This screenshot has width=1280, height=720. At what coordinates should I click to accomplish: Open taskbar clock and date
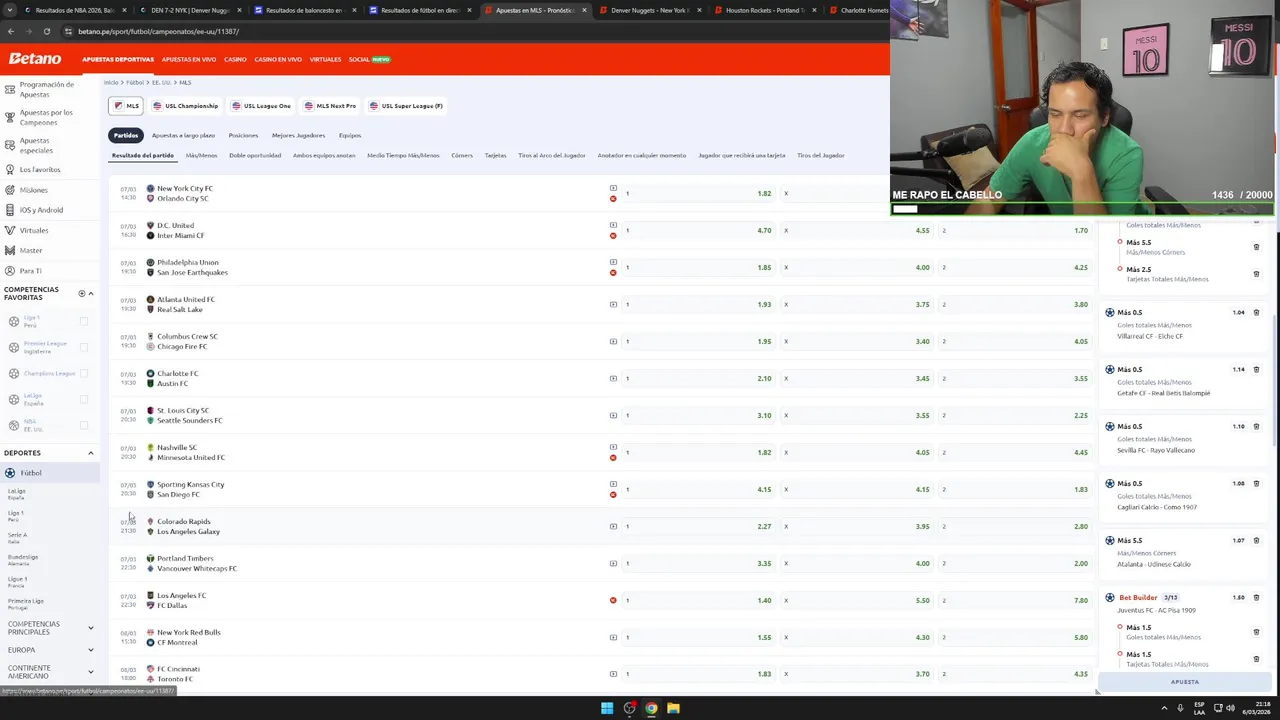click(x=1256, y=708)
